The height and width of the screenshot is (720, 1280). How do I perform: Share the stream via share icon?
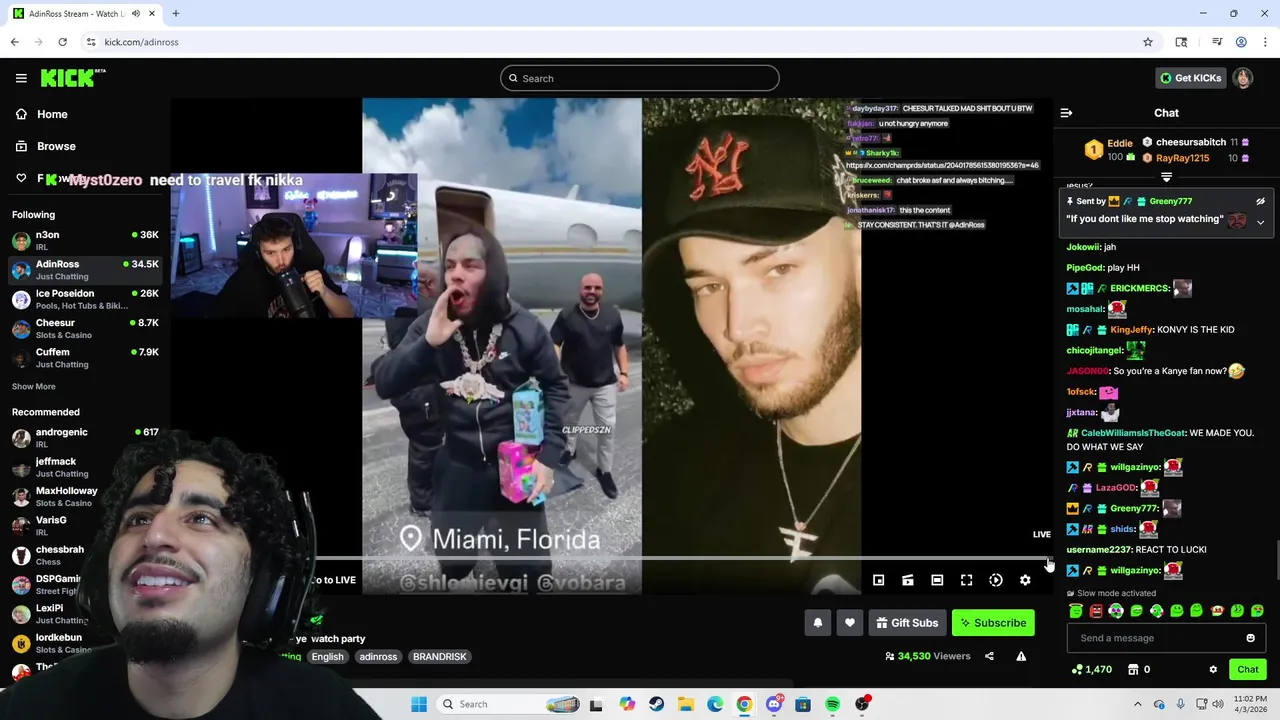pos(989,656)
